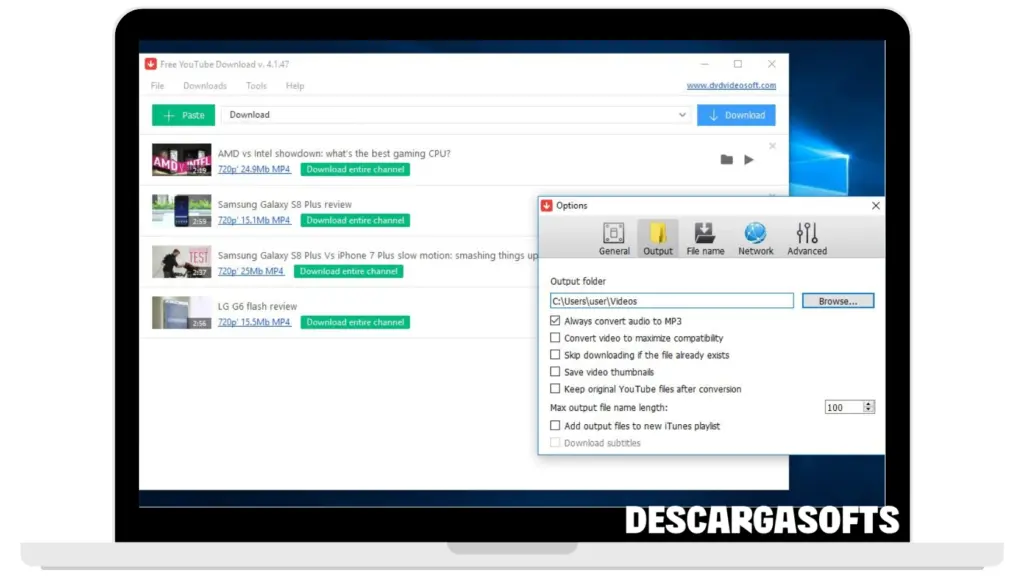Change format of LG G6 flash review
Viewport: 1024px width, 576px height.
254,323
